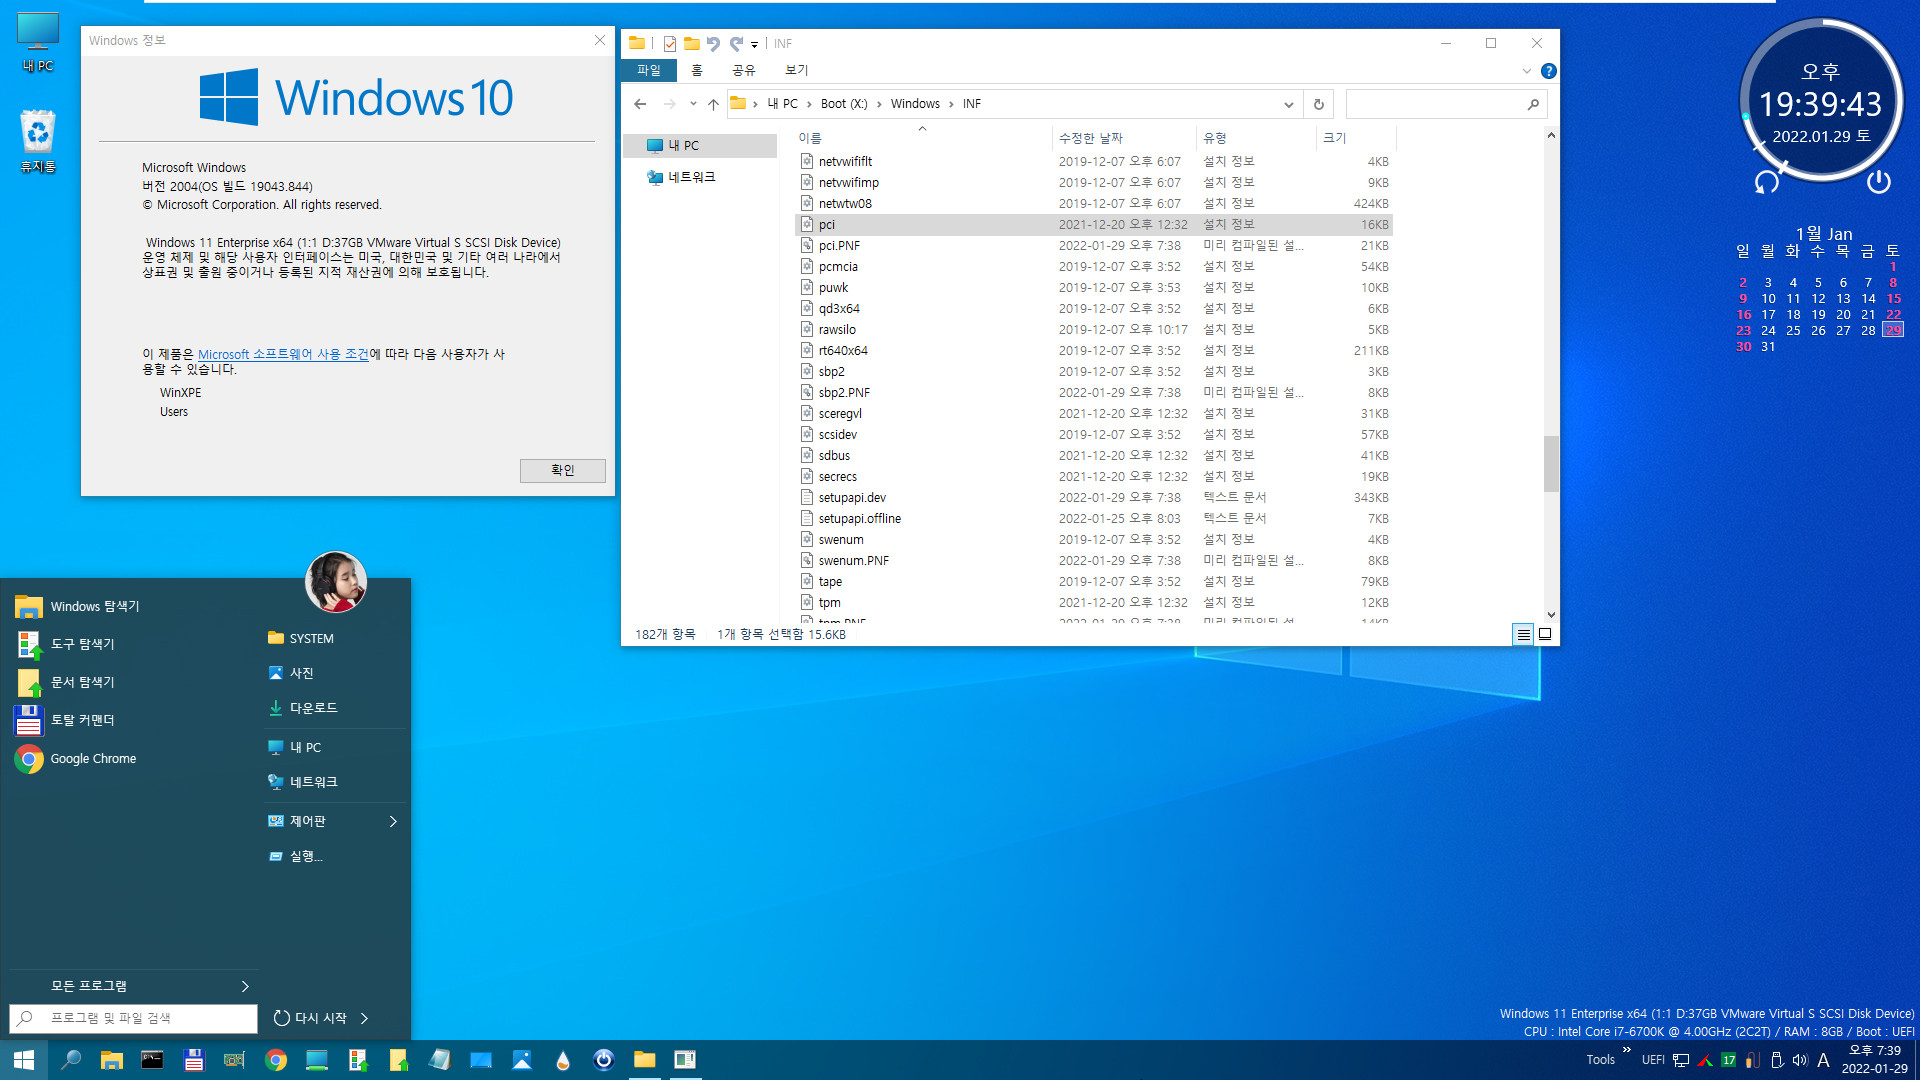The width and height of the screenshot is (1920, 1080).
Task: Expand the 다시 시작 power options arrow
Action: [x=365, y=1018]
